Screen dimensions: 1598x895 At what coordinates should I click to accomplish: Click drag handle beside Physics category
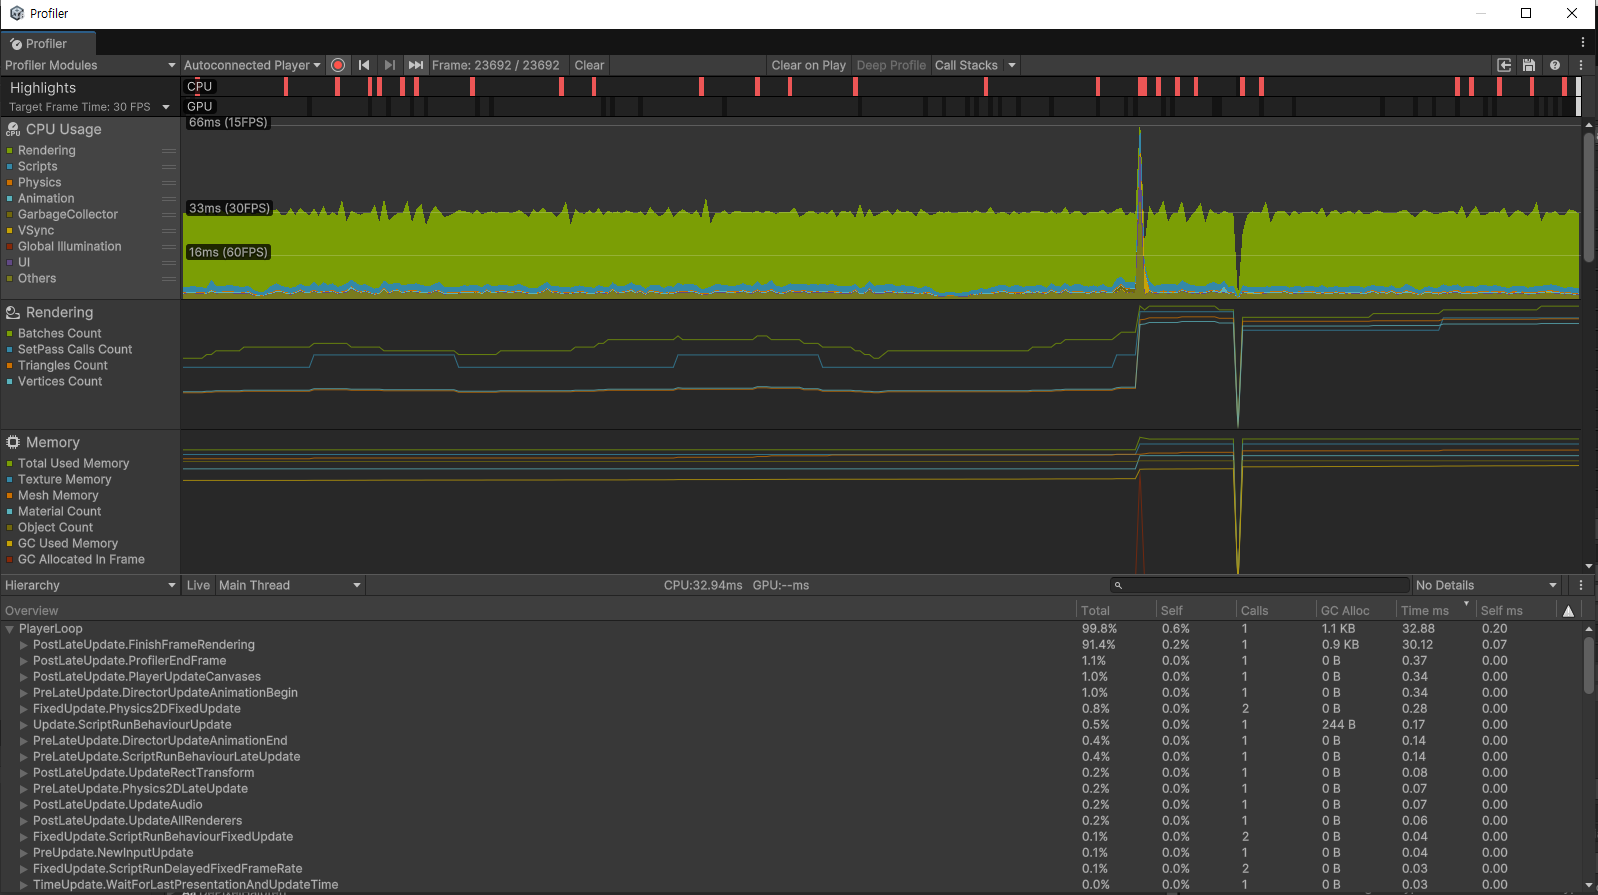[x=169, y=183]
